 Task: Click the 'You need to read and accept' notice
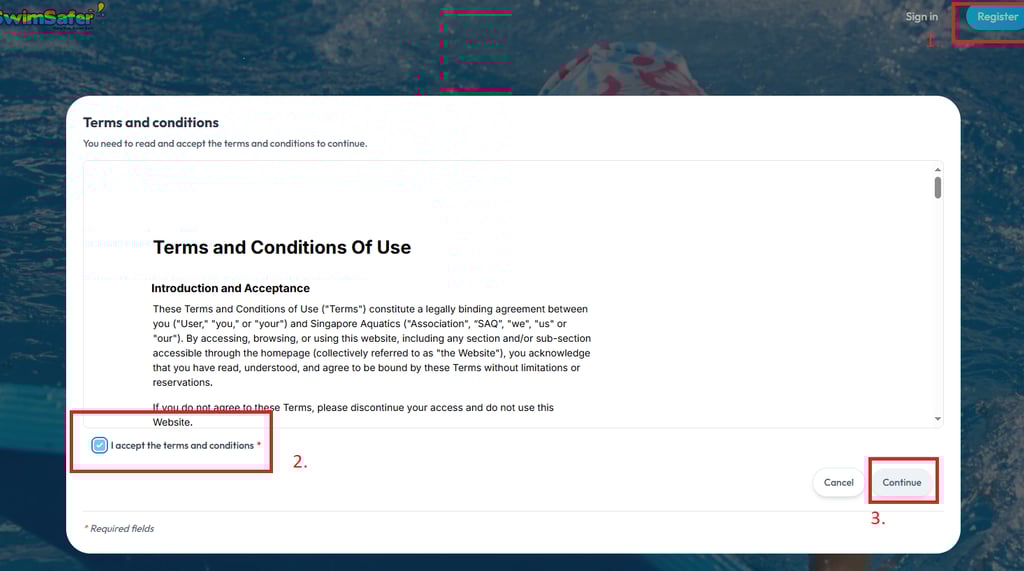[x=225, y=144]
